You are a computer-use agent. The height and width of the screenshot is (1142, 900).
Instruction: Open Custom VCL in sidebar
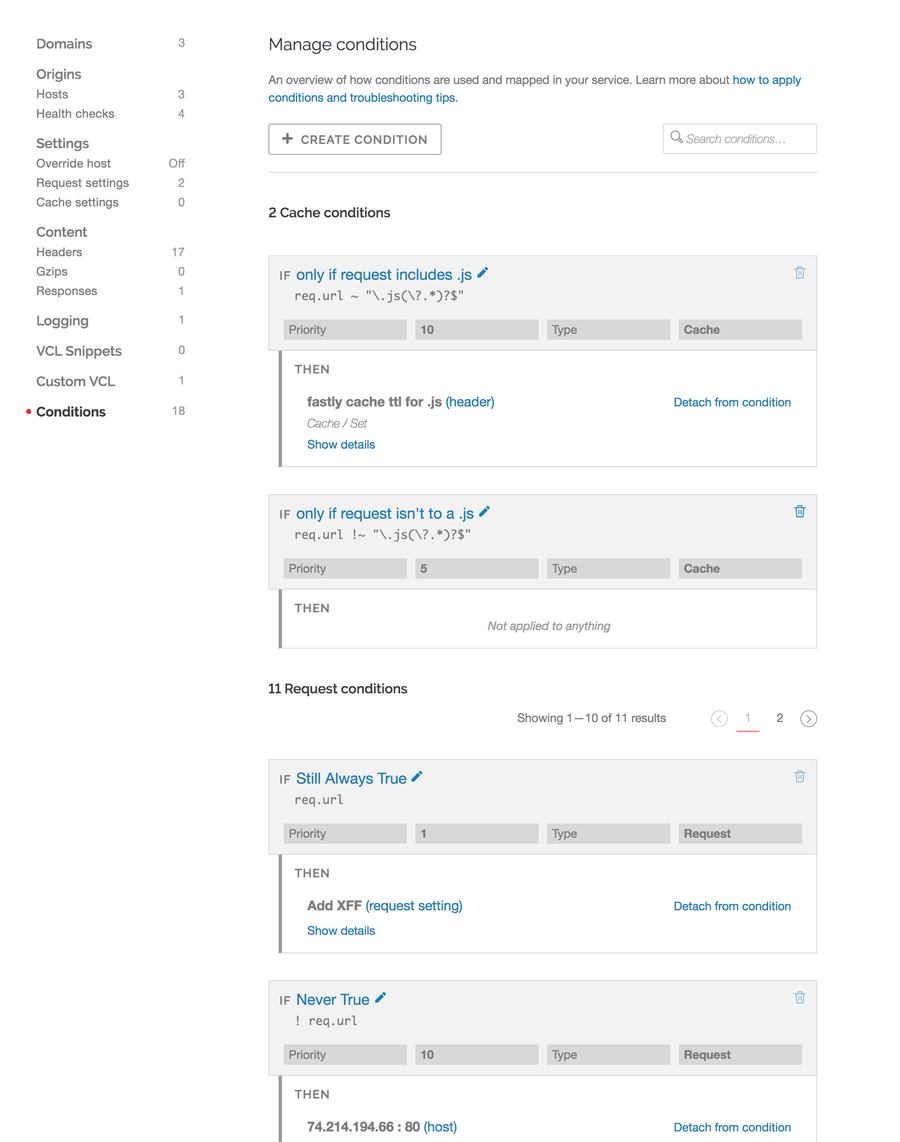coord(76,382)
